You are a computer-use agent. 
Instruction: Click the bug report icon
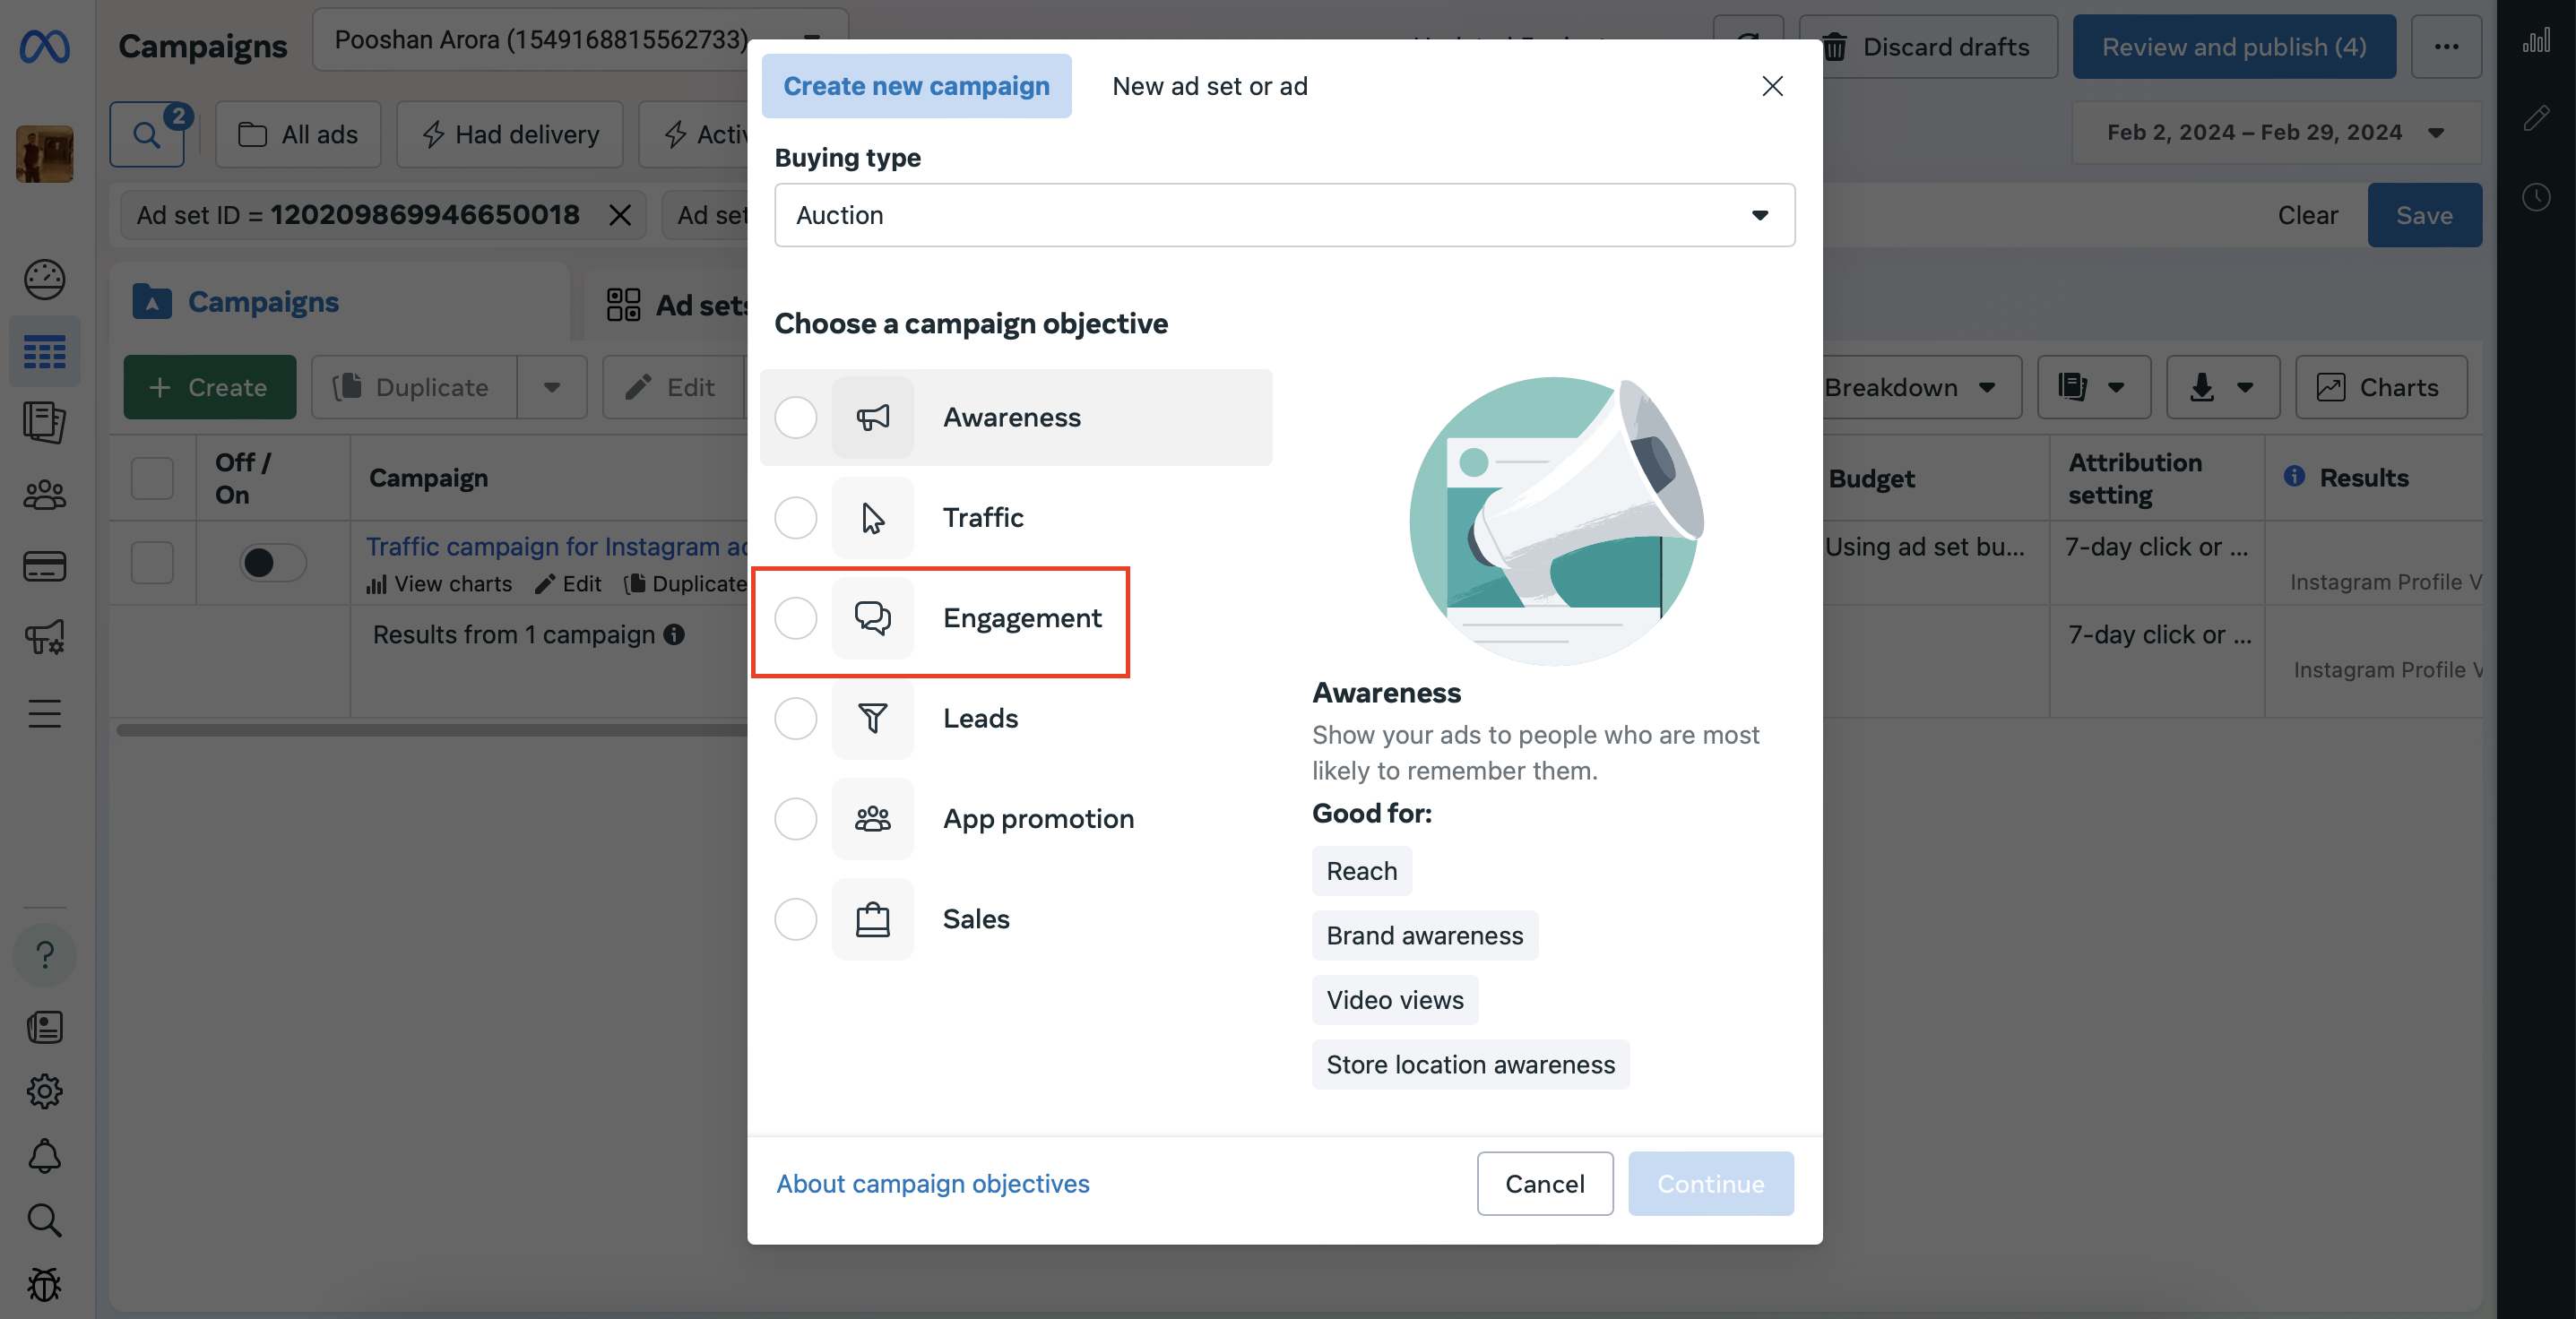[x=44, y=1284]
